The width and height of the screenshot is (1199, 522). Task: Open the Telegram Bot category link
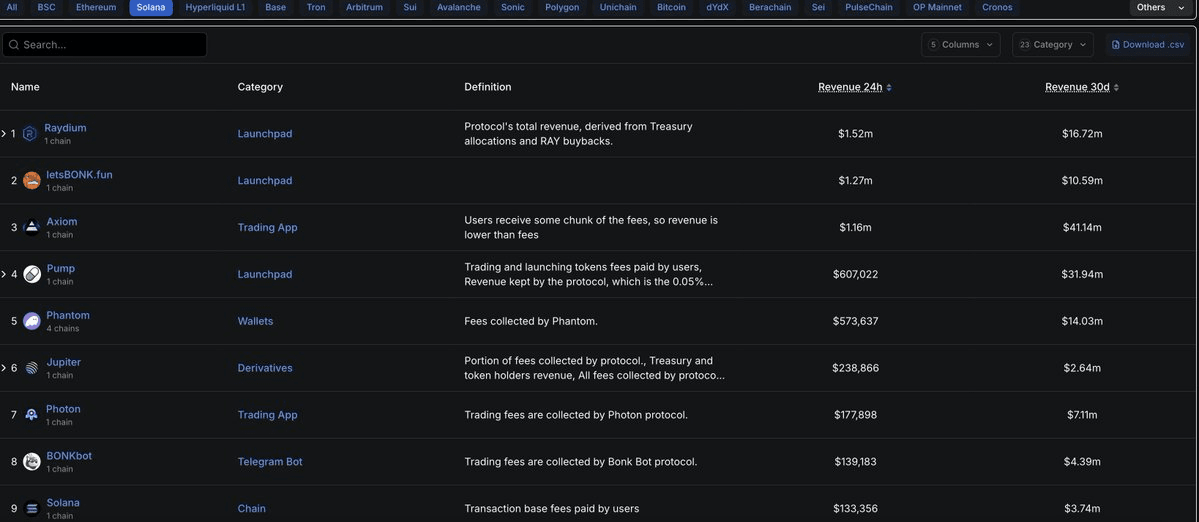coord(270,462)
